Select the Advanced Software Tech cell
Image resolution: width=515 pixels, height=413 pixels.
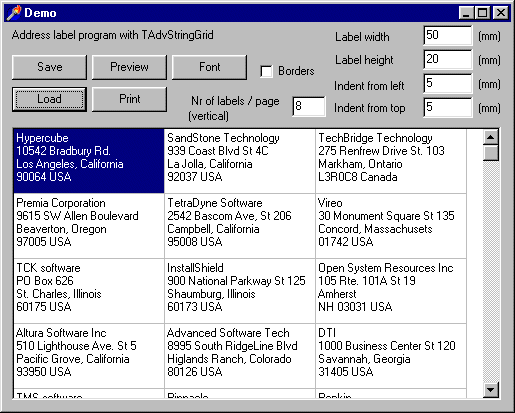point(240,356)
